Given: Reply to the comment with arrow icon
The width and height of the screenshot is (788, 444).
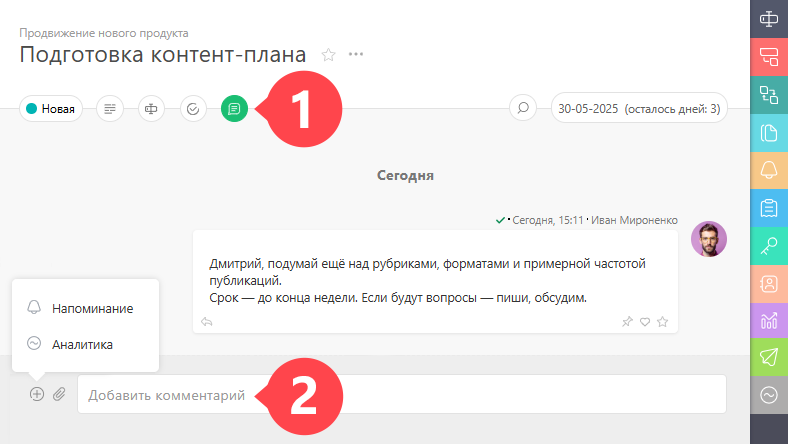Looking at the screenshot, I should pos(207,322).
